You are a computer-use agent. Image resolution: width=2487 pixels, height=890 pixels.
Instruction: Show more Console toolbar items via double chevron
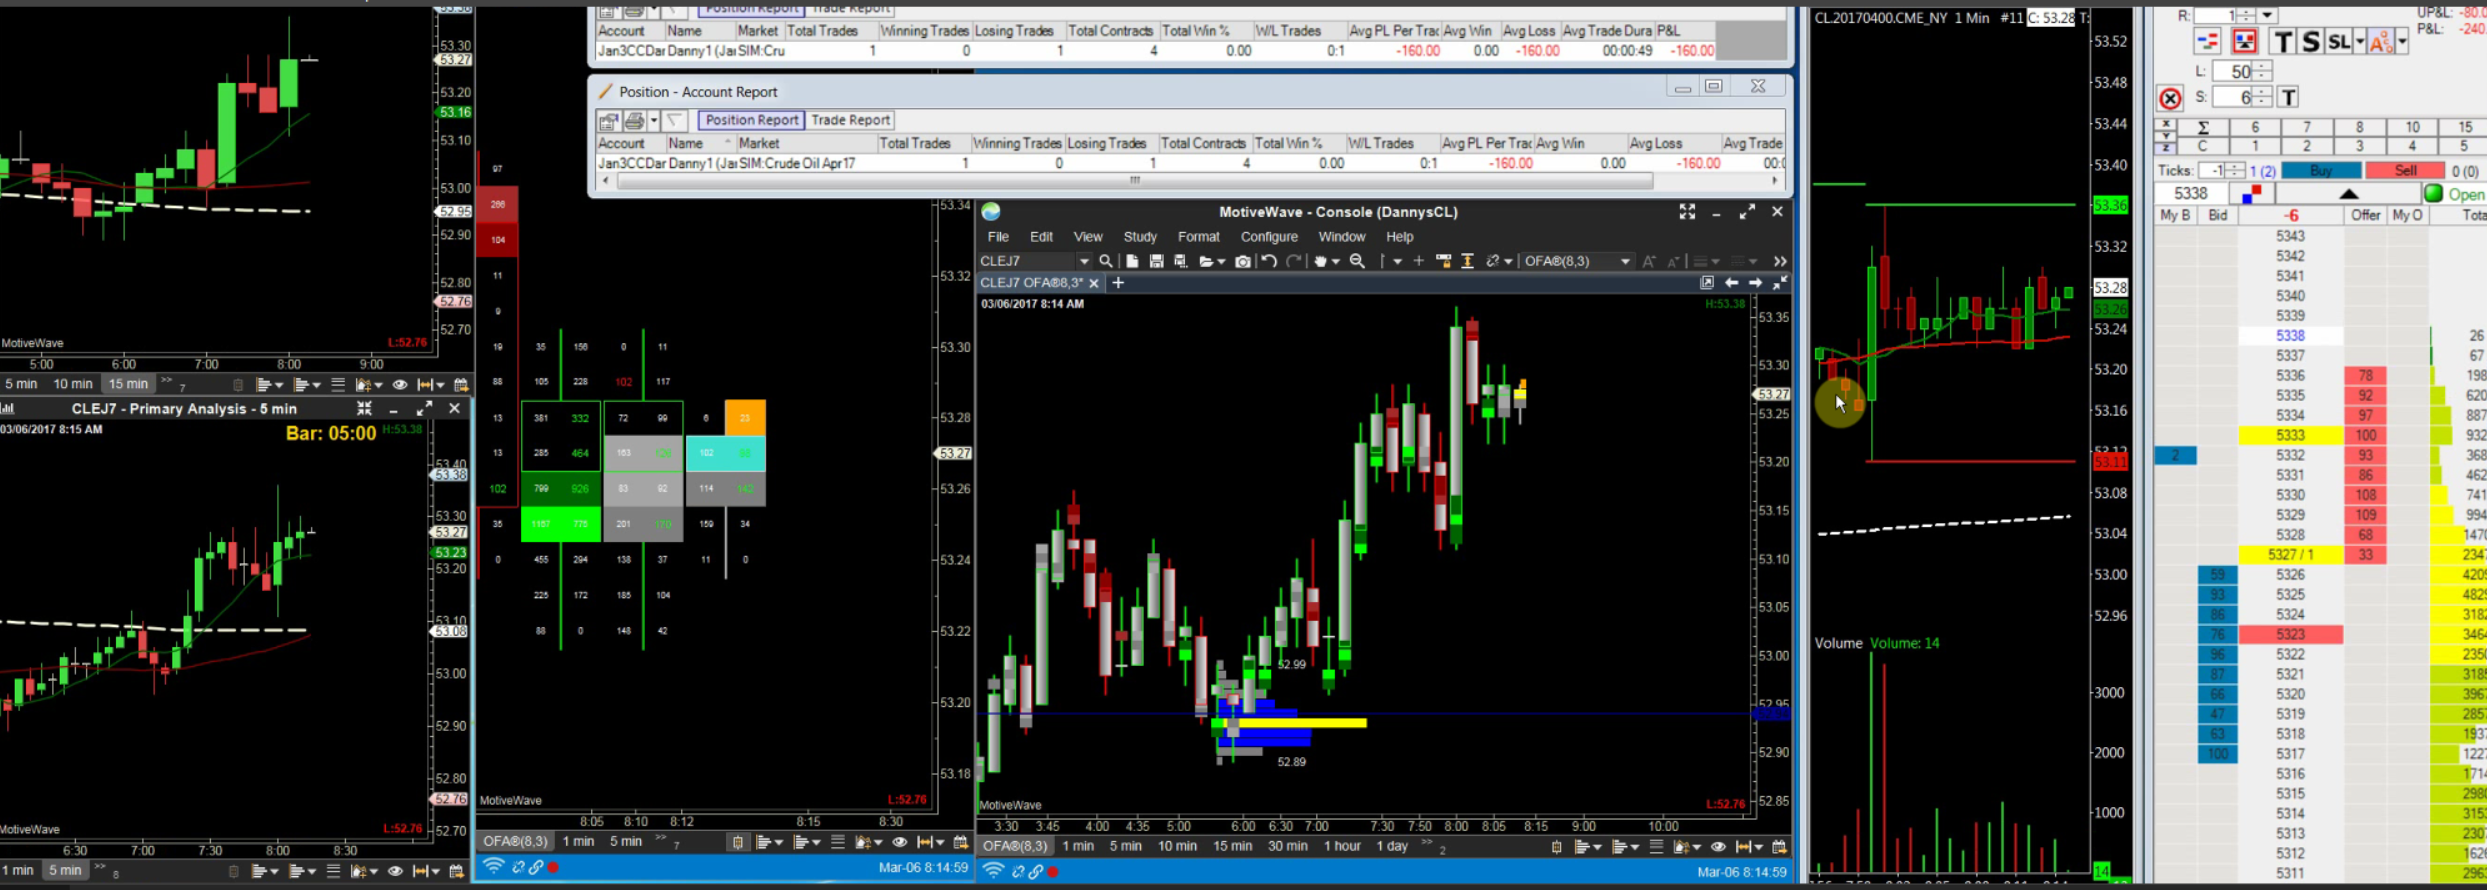[x=1780, y=261]
